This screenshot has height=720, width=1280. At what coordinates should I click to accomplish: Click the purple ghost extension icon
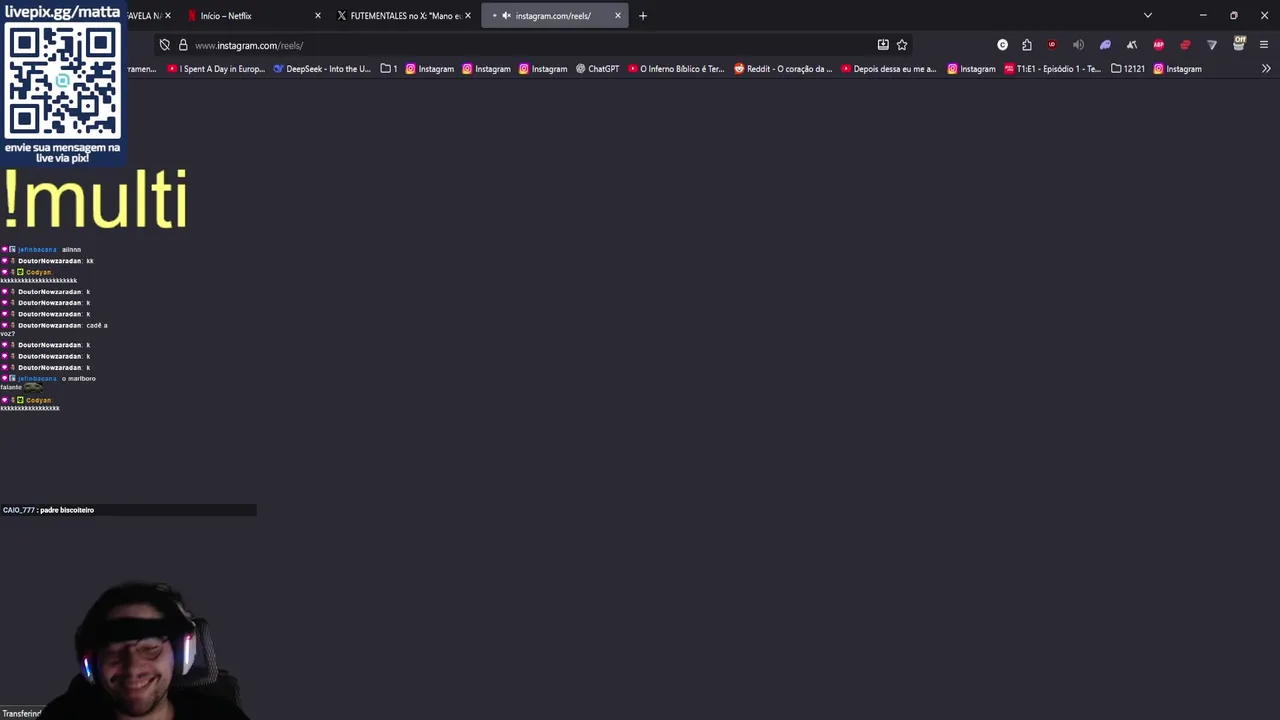click(x=1105, y=45)
